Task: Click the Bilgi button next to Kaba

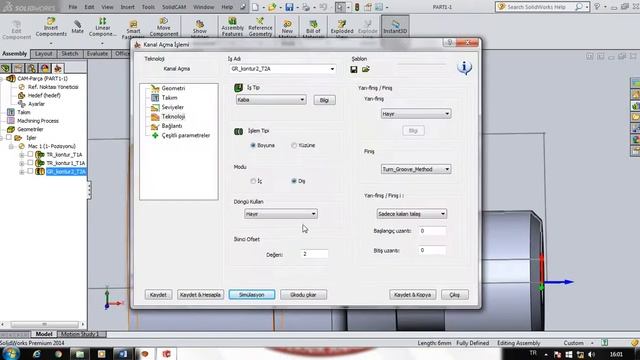Action: pyautogui.click(x=324, y=100)
